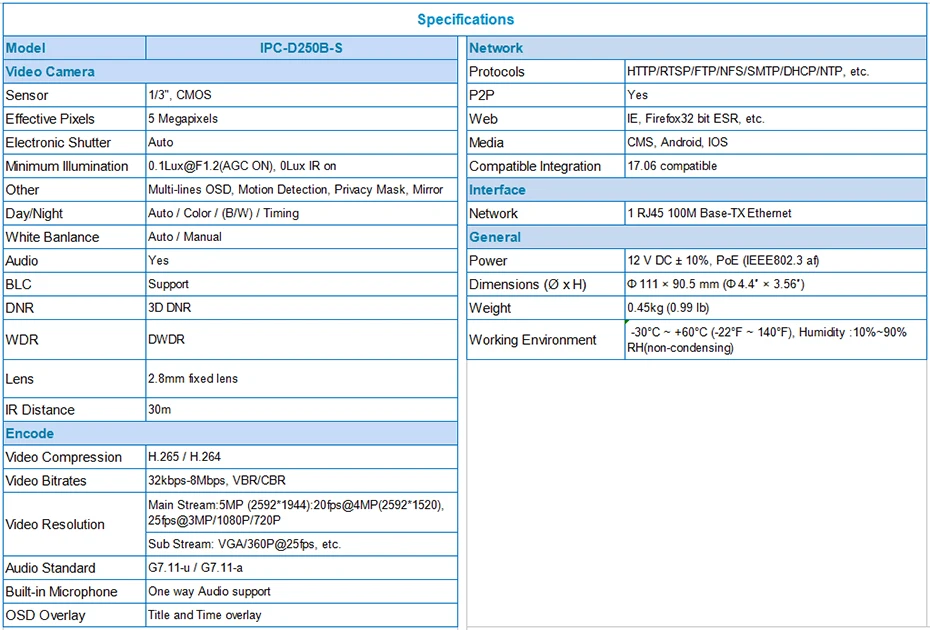Select the Dimensions (Ø x H) label
This screenshot has width=930, height=630.
527,285
